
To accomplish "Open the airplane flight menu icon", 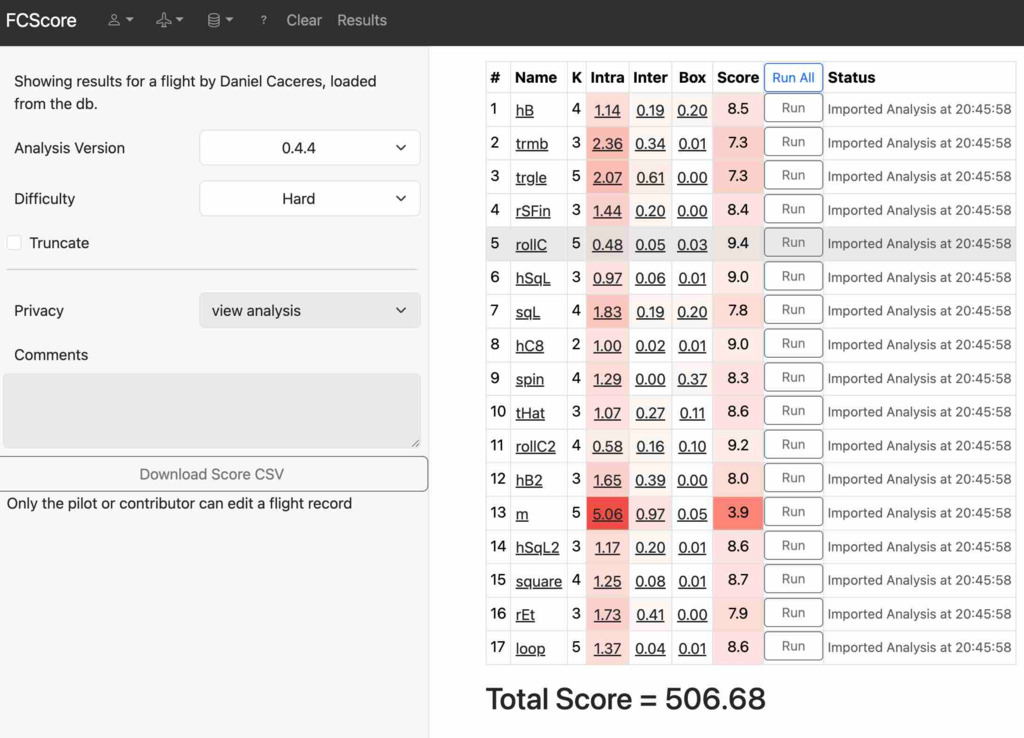I will pyautogui.click(x=169, y=20).
